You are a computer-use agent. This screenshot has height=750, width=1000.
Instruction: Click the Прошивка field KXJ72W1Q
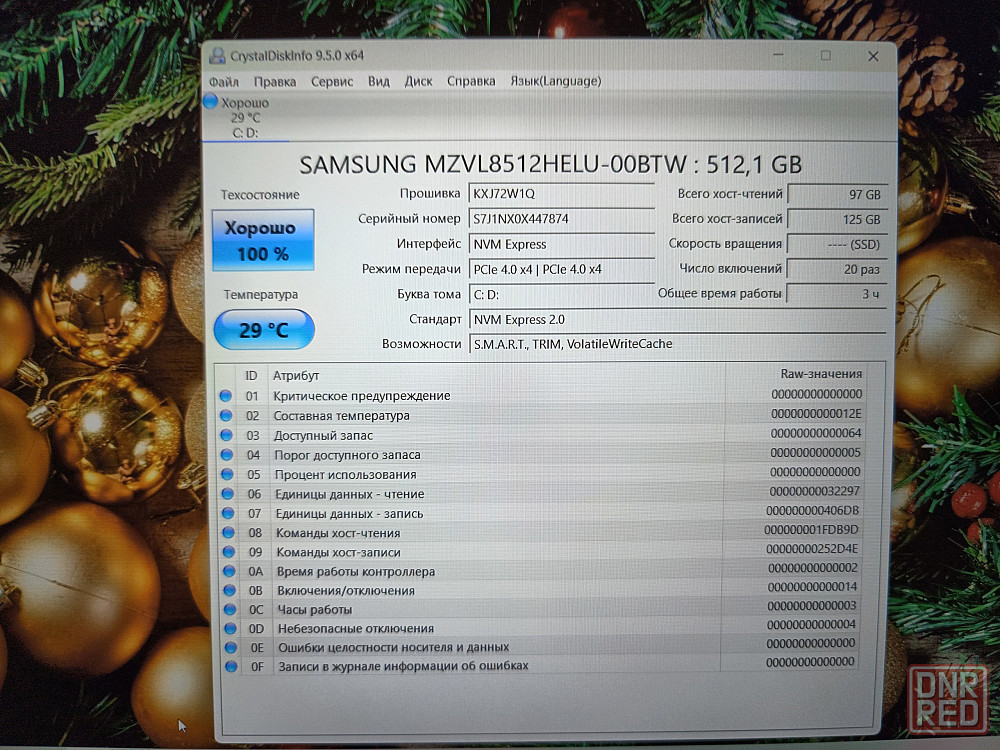(x=561, y=194)
